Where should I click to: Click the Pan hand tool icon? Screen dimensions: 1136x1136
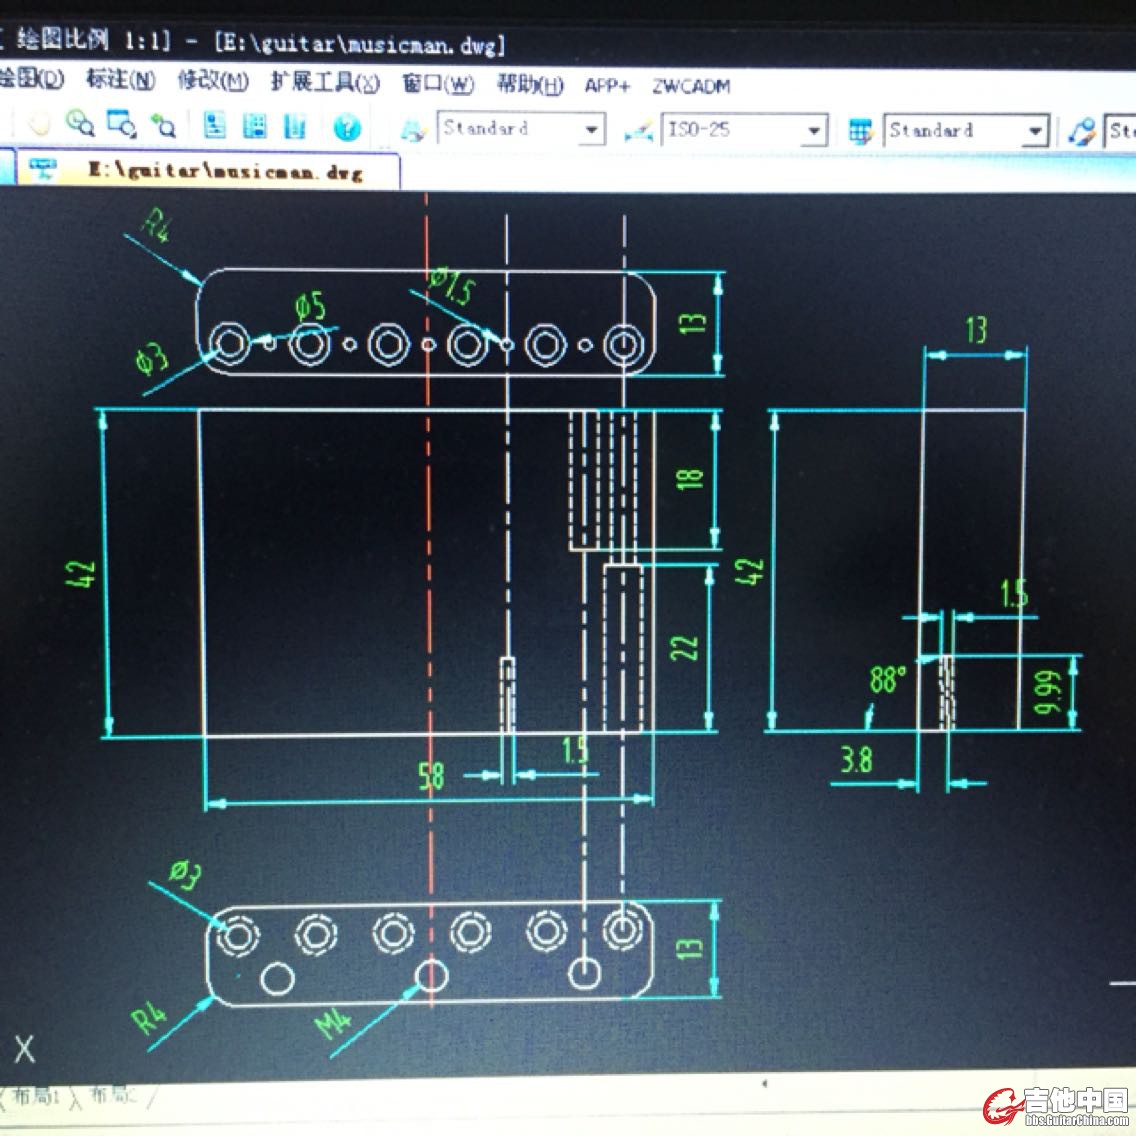pos(39,125)
